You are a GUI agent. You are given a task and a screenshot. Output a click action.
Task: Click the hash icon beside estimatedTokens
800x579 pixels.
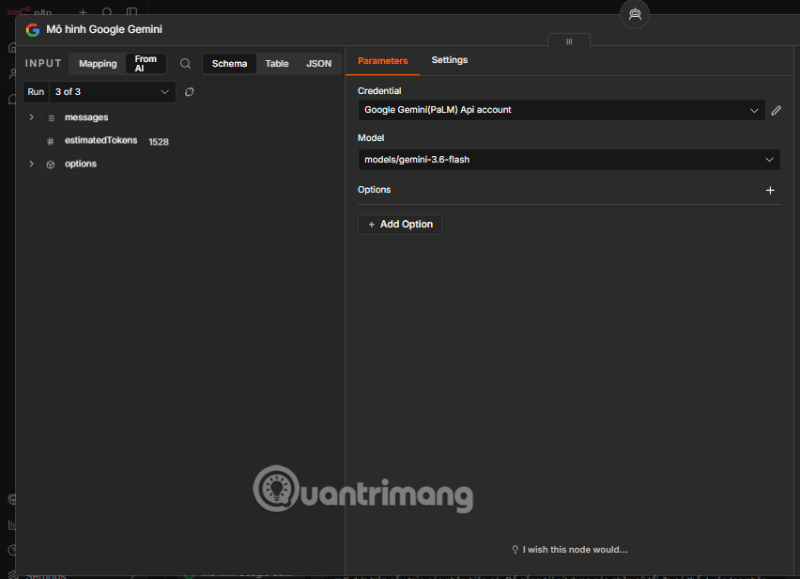click(50, 141)
